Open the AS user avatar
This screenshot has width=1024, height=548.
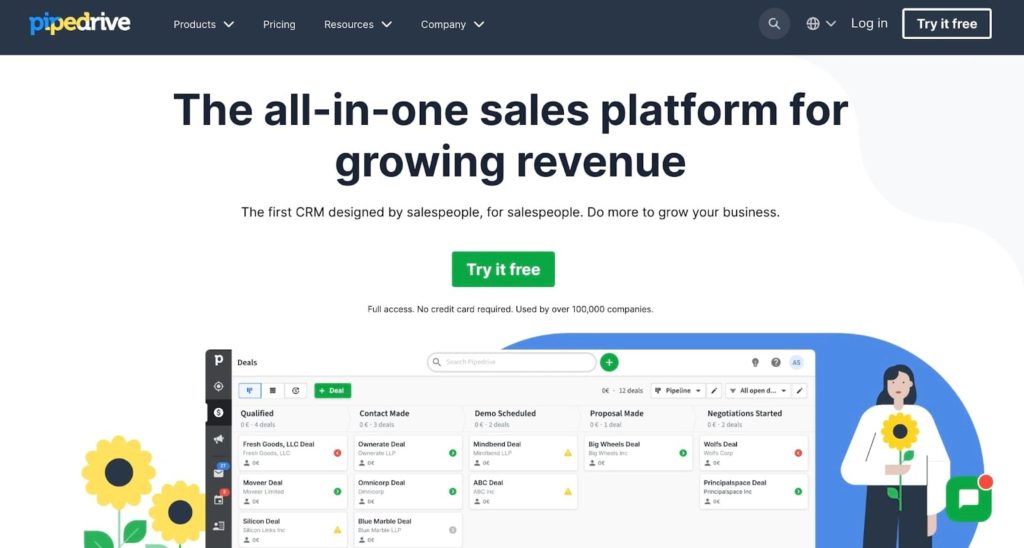pyautogui.click(x=796, y=362)
